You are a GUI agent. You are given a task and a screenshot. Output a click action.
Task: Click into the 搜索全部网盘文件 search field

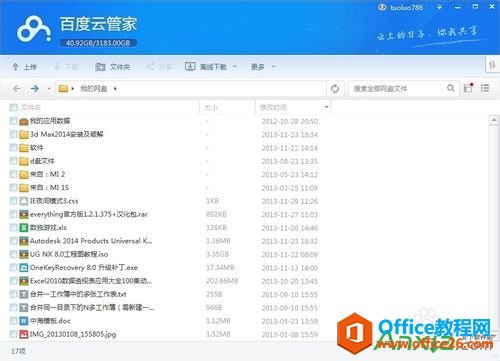tap(398, 88)
